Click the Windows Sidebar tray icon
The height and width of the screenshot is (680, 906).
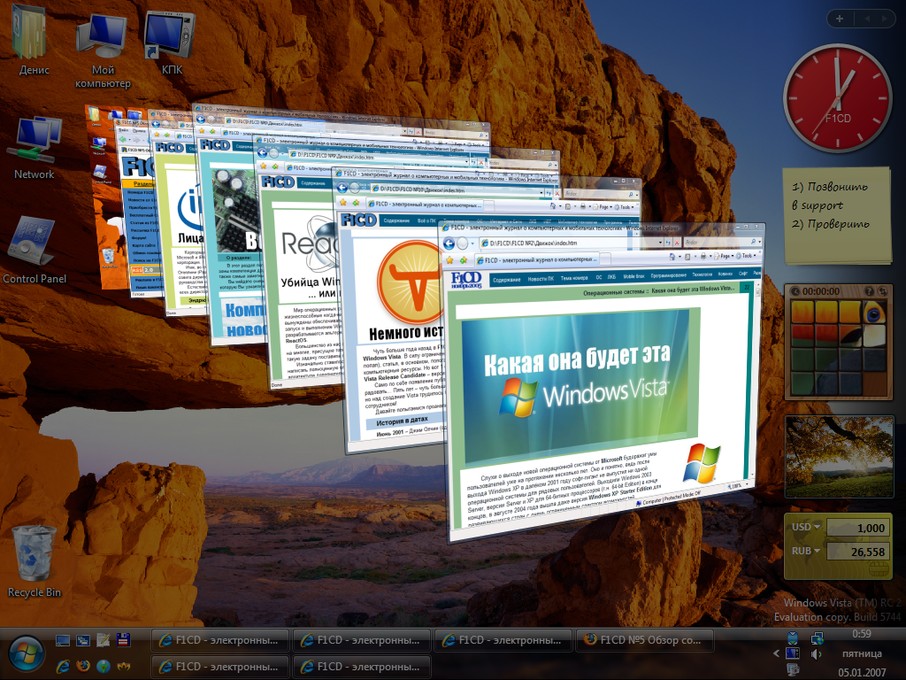793,654
